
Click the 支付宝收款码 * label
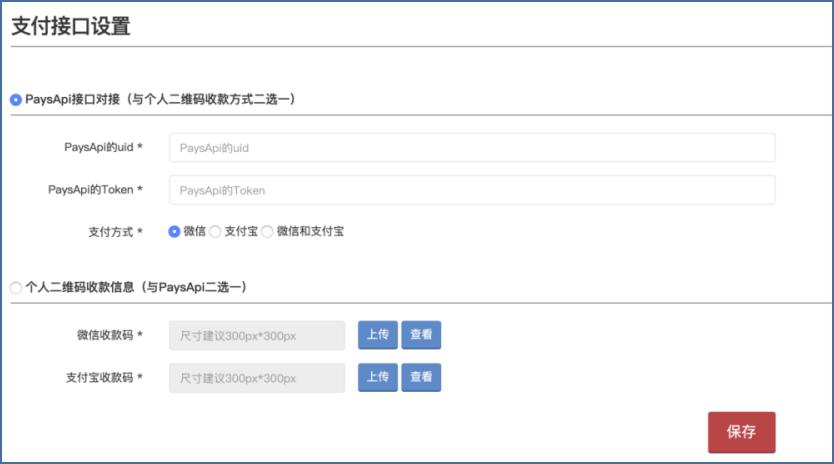coord(104,377)
